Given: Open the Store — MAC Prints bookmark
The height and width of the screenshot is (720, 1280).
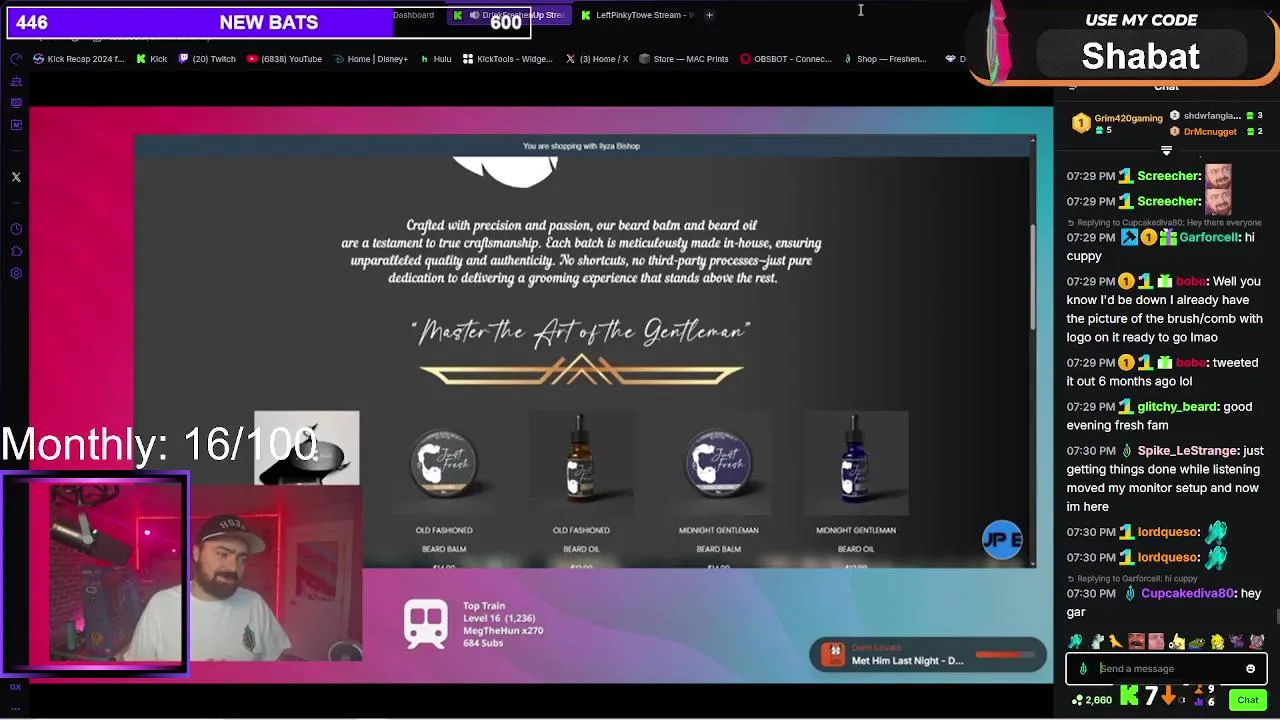Looking at the screenshot, I should pyautogui.click(x=684, y=59).
